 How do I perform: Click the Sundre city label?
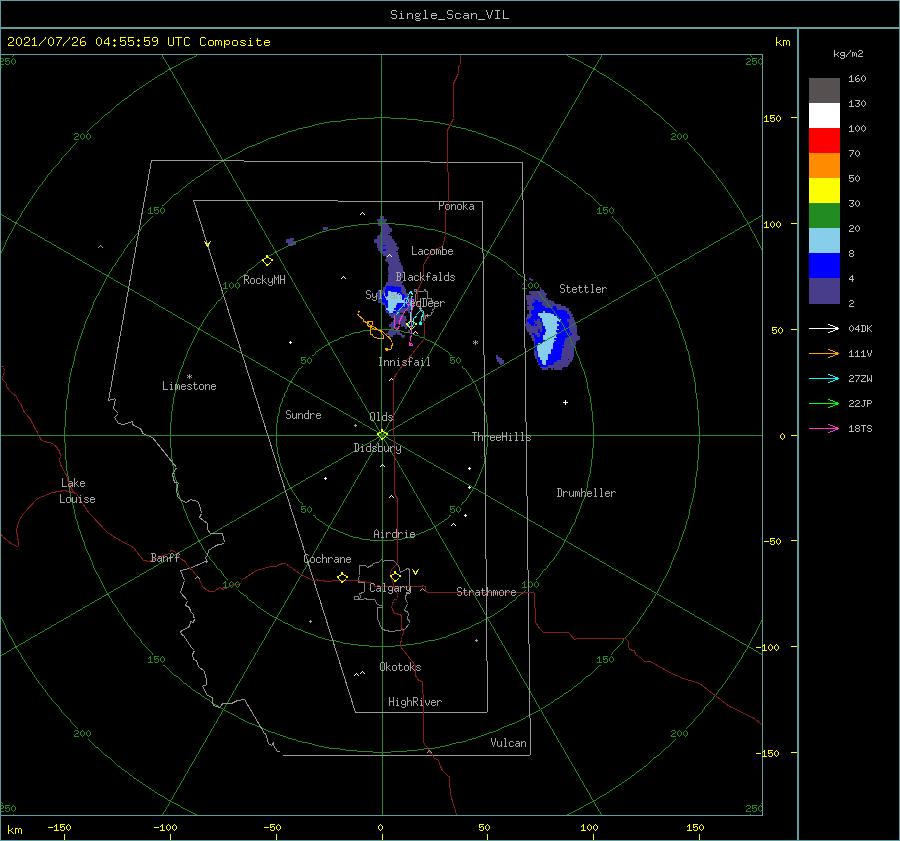pos(304,414)
